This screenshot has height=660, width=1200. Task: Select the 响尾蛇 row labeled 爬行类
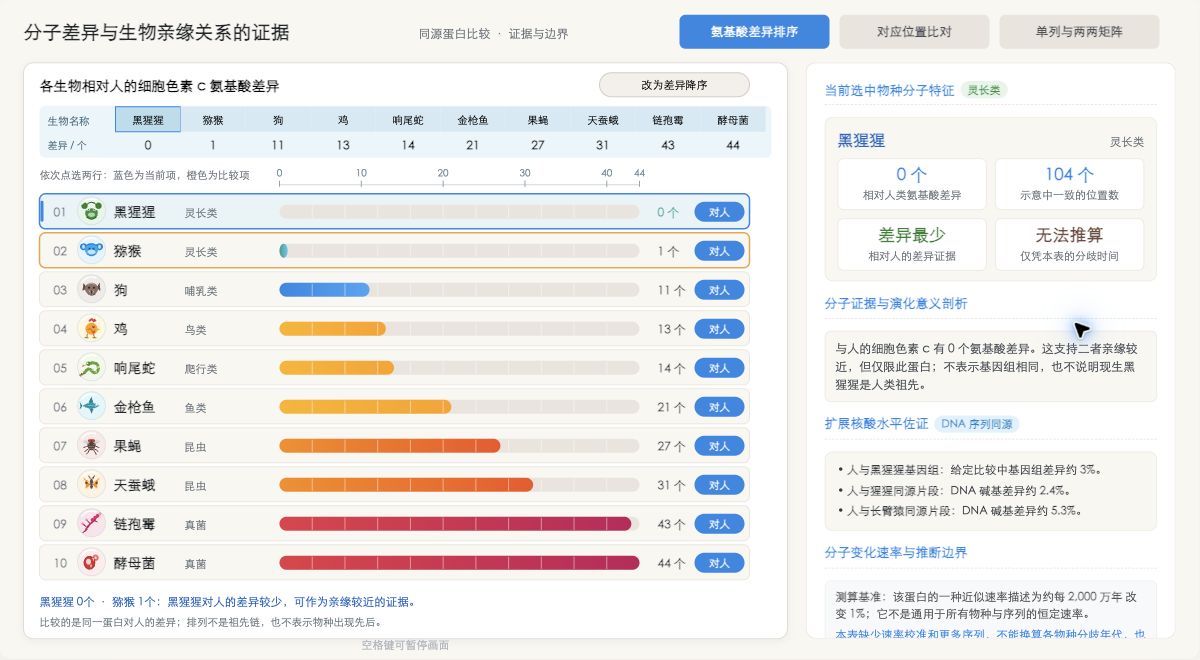pyautogui.click(x=394, y=368)
